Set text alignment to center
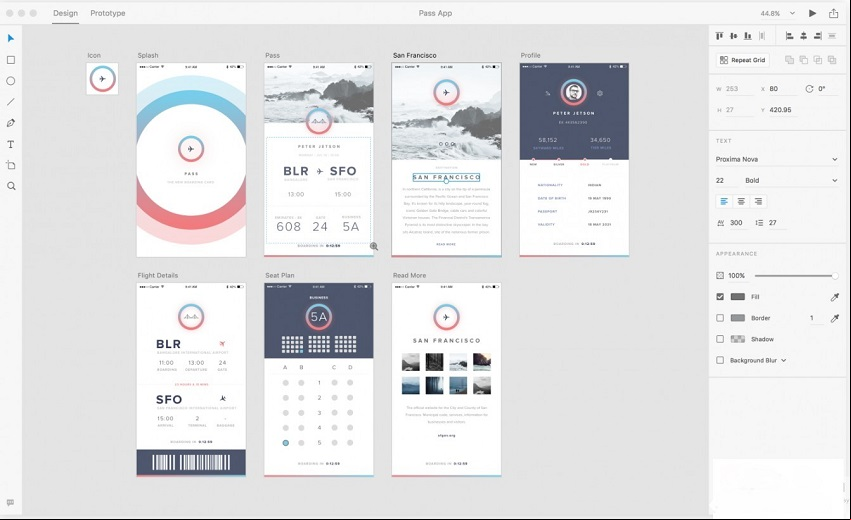 741,201
